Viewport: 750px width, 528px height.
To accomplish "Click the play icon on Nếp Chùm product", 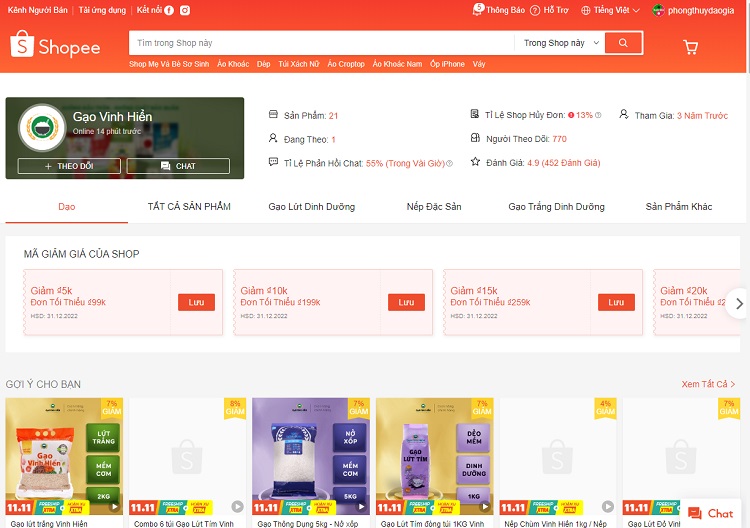I will click(607, 506).
